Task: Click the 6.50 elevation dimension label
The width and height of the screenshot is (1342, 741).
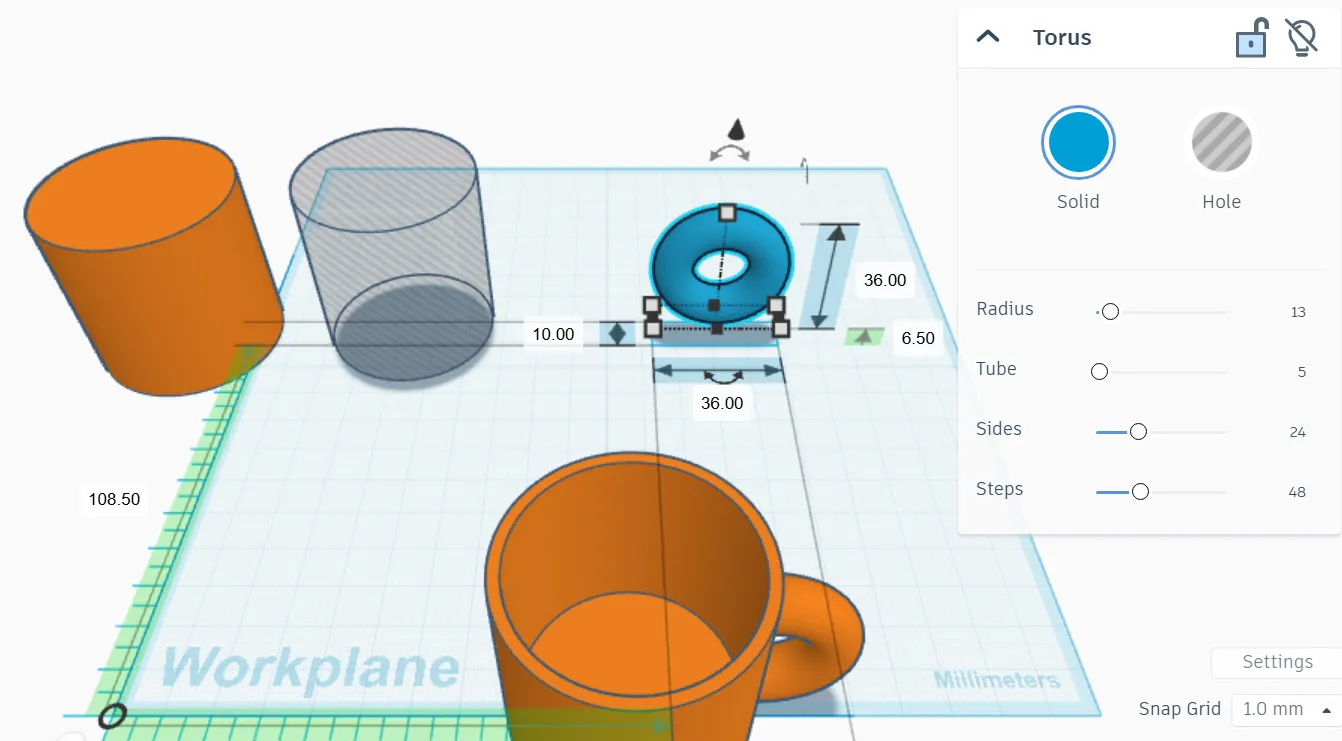Action: pos(917,338)
